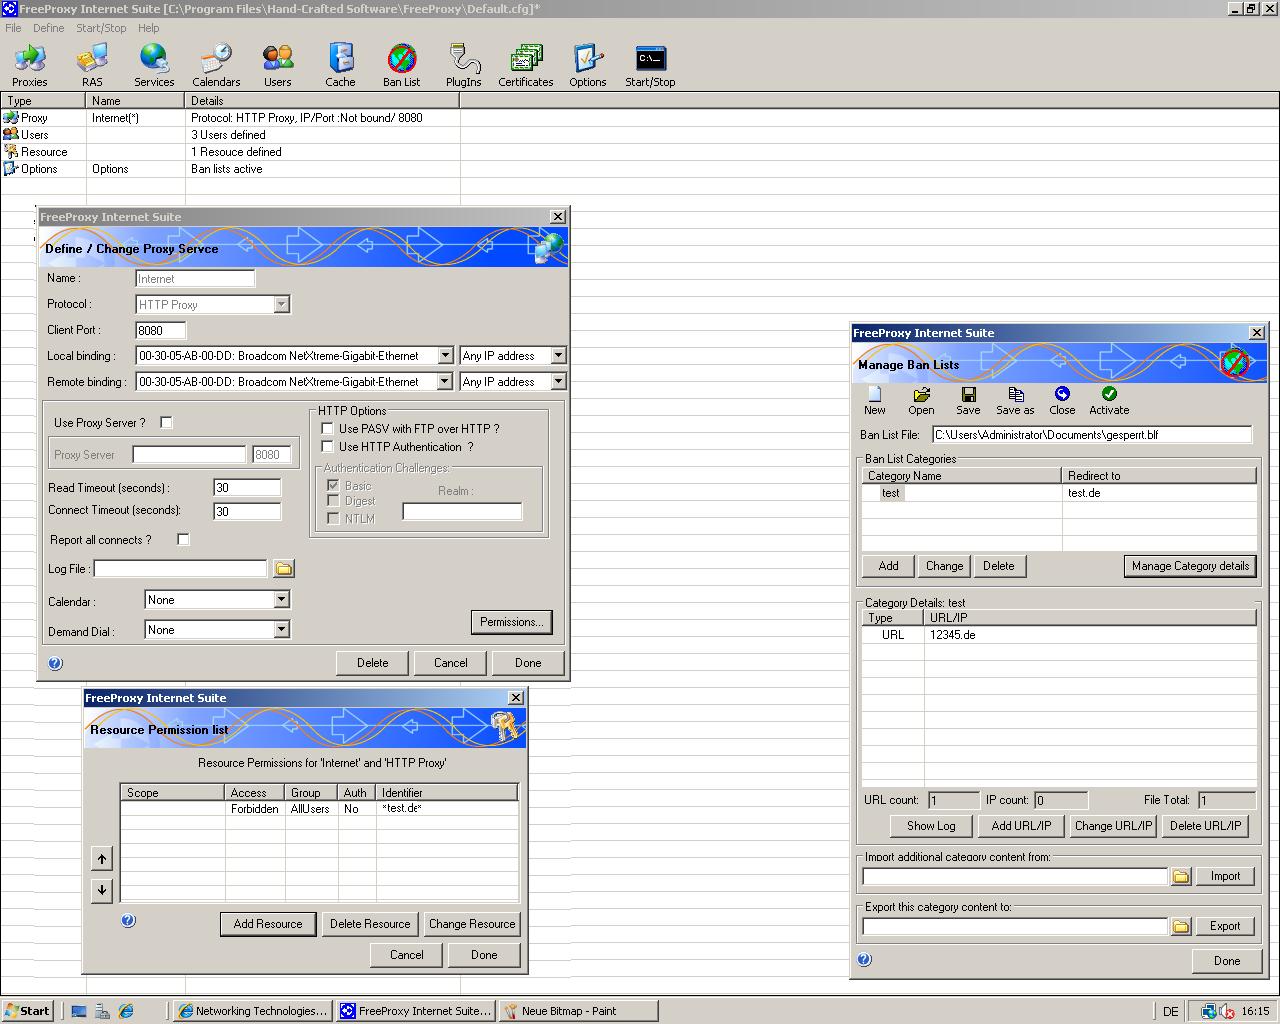Open the Define menu
The width and height of the screenshot is (1280, 1024).
coord(48,28)
